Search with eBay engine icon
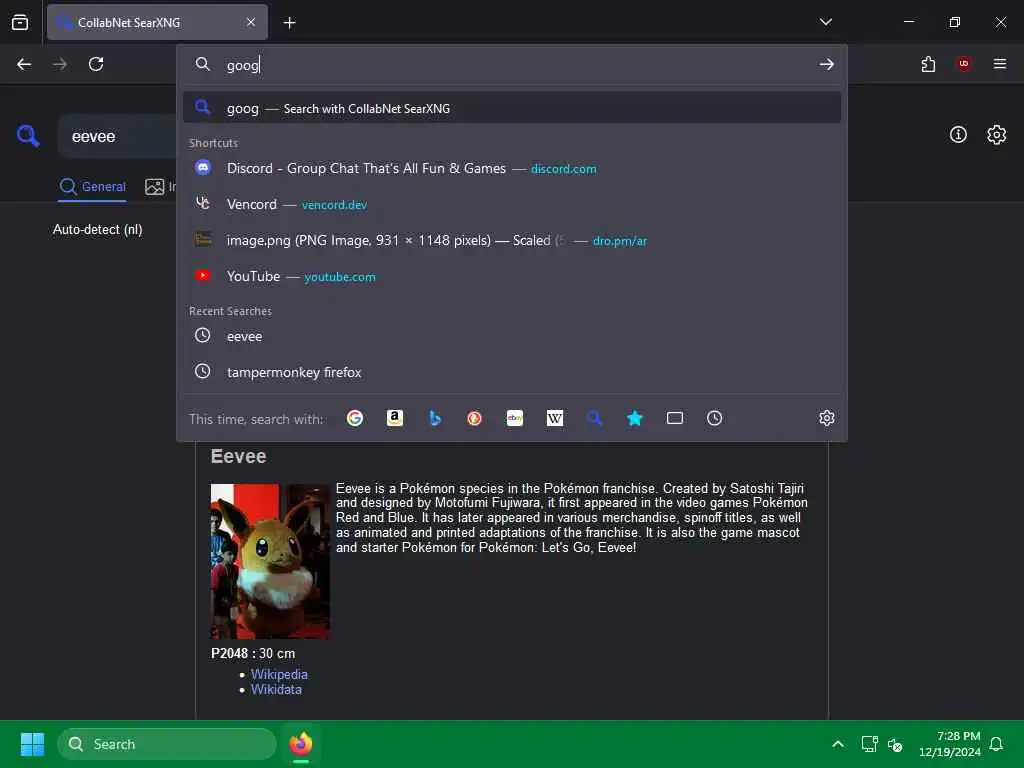Screen dimensions: 1024x768 coord(515,418)
